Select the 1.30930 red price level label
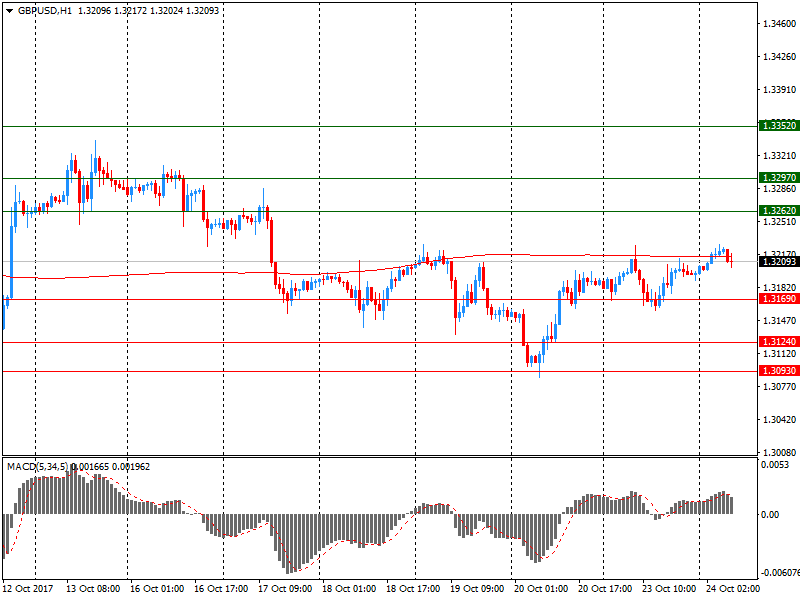This screenshot has width=800, height=600. pyautogui.click(x=778, y=370)
